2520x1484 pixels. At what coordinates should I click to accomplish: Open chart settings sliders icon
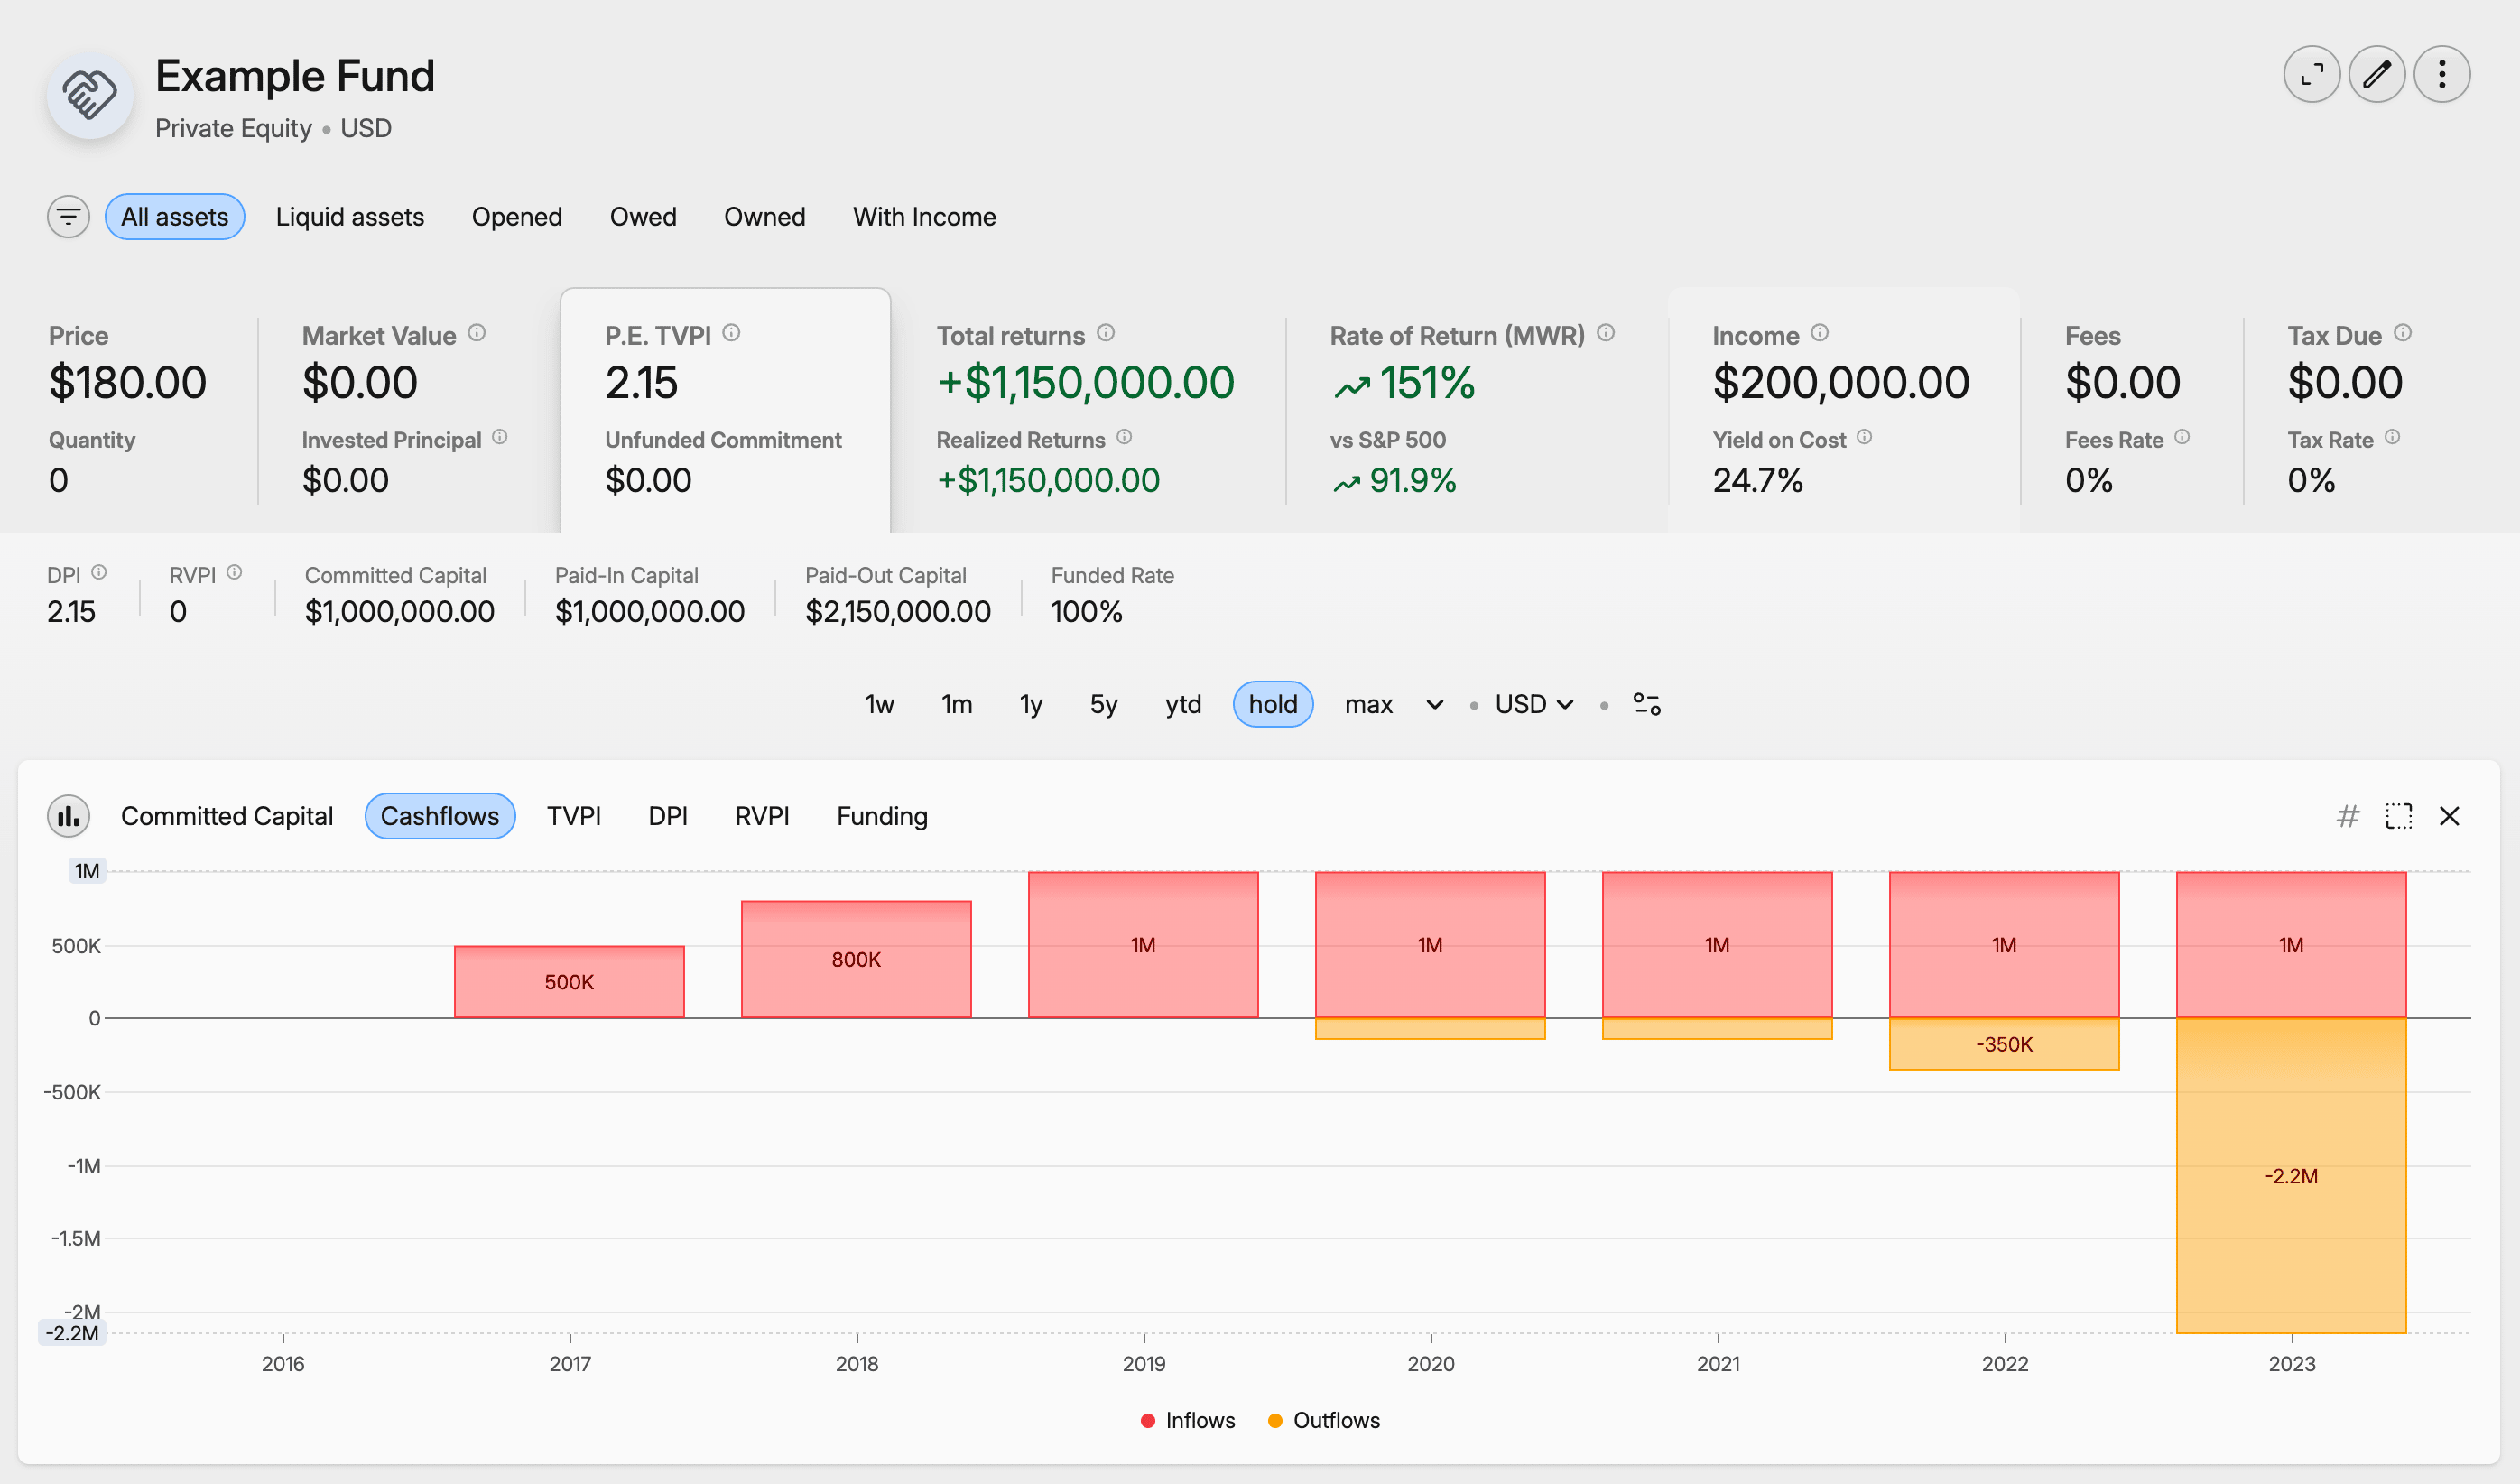pyautogui.click(x=1646, y=704)
